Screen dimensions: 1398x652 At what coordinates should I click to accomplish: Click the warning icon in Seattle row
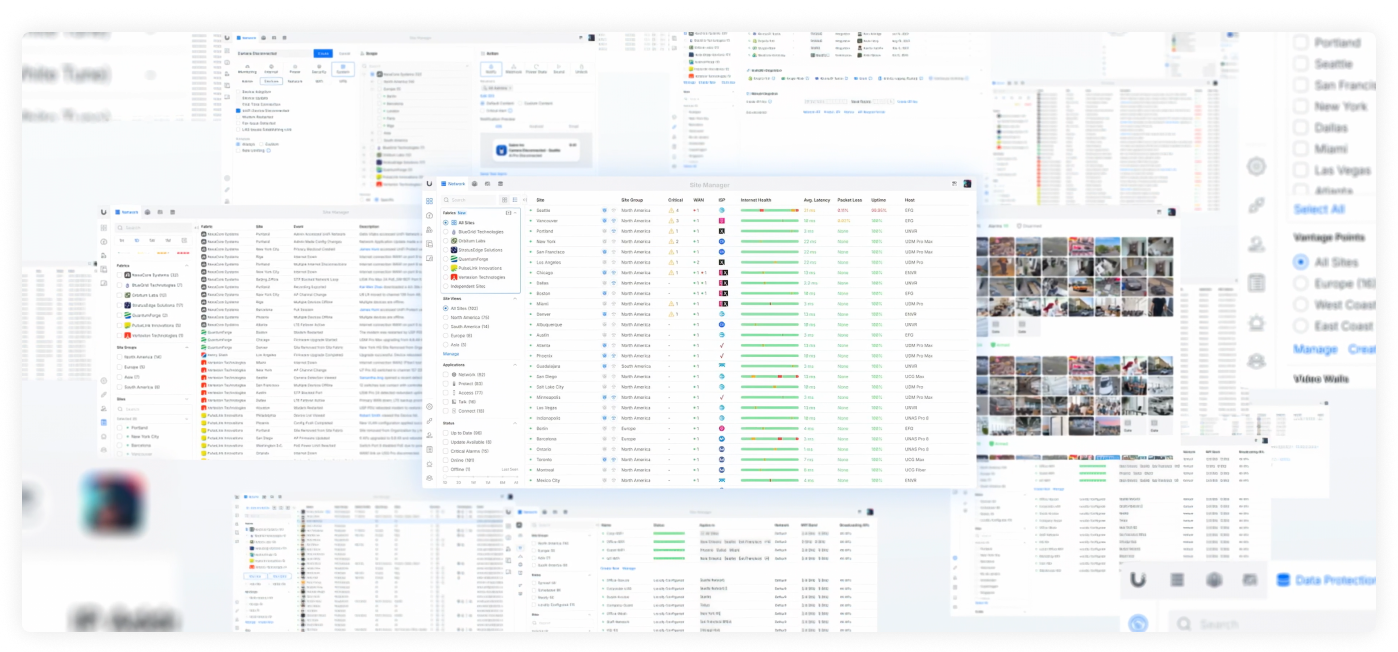click(673, 211)
